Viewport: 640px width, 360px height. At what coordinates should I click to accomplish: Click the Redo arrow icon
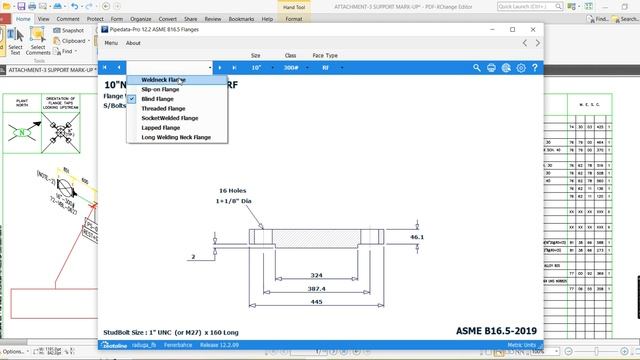89,7
